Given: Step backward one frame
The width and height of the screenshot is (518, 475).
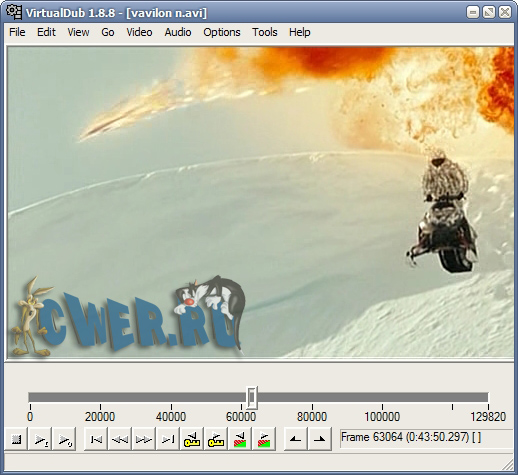Looking at the screenshot, I should [x=120, y=439].
